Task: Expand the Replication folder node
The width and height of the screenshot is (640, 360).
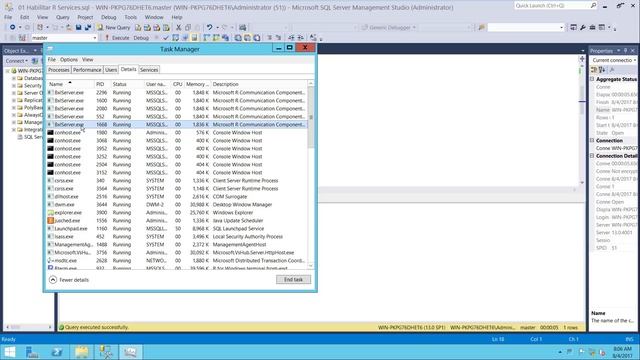Action: (x=14, y=100)
